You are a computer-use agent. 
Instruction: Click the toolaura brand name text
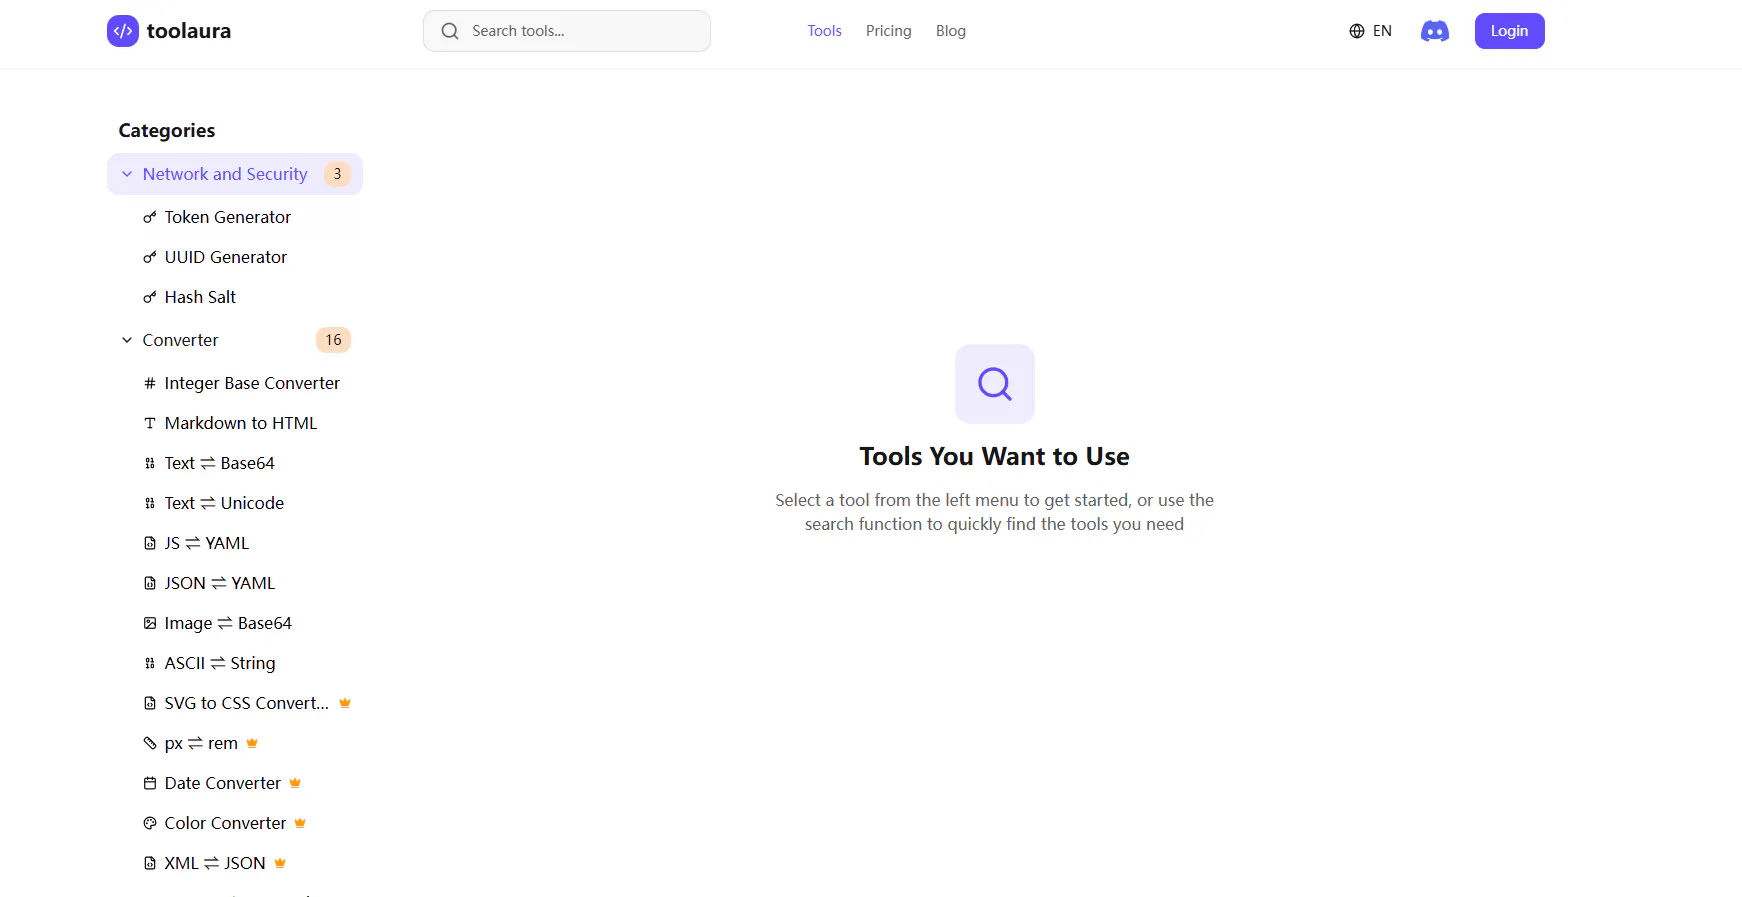coord(189,31)
